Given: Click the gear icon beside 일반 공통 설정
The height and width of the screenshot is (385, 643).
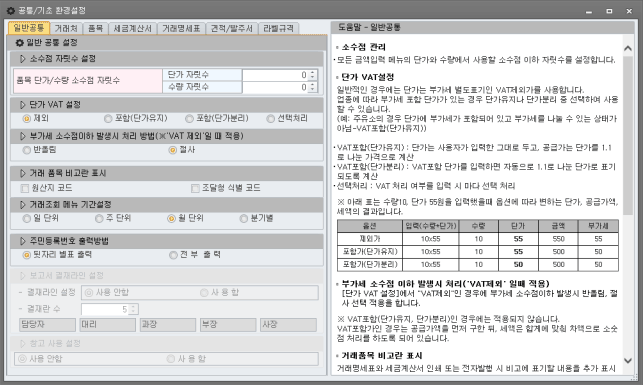Looking at the screenshot, I should click(19, 43).
